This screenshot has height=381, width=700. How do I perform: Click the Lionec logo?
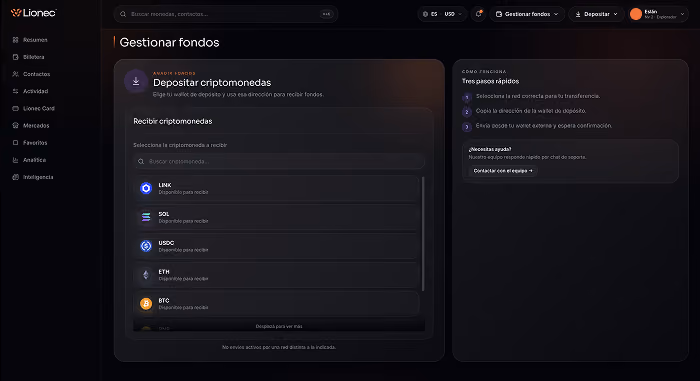33,13
